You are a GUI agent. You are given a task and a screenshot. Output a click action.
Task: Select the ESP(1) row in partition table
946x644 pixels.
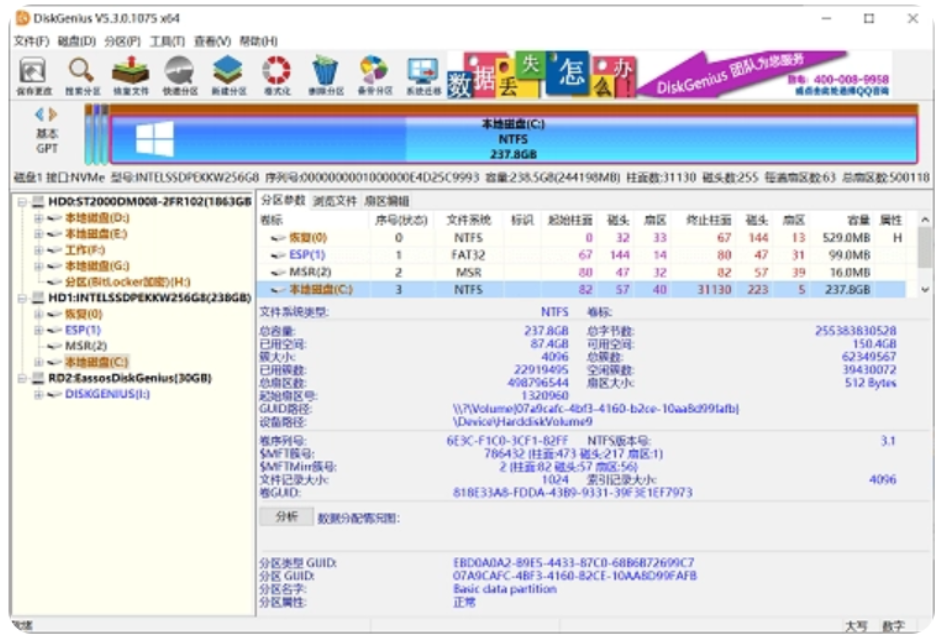pyautogui.click(x=582, y=255)
